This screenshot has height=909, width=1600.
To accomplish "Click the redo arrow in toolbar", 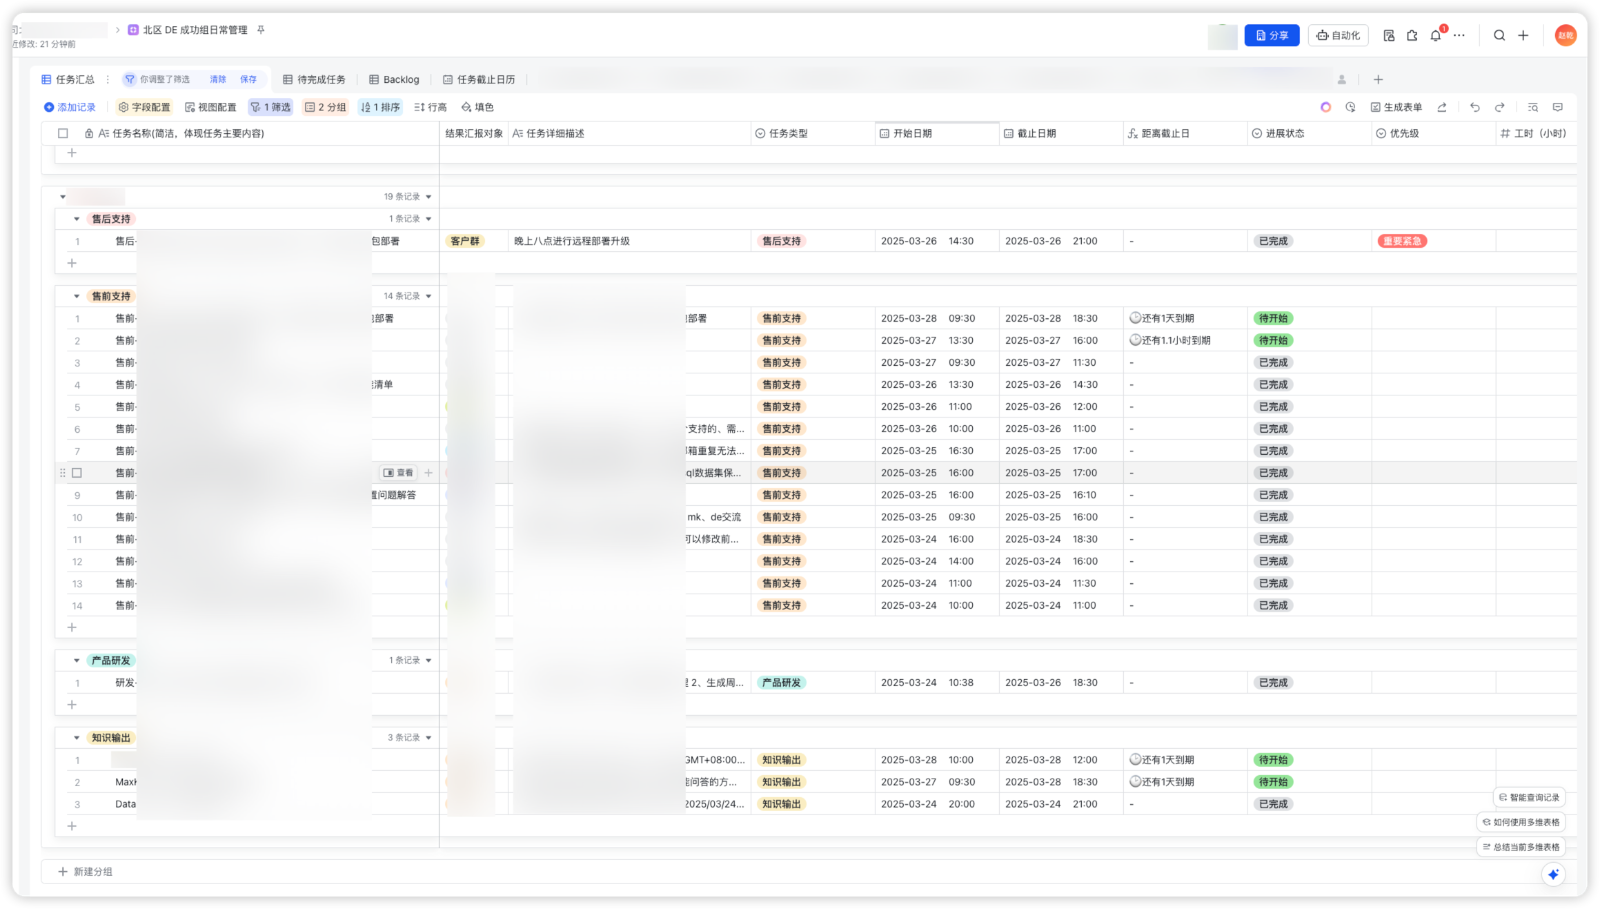I will (1499, 107).
